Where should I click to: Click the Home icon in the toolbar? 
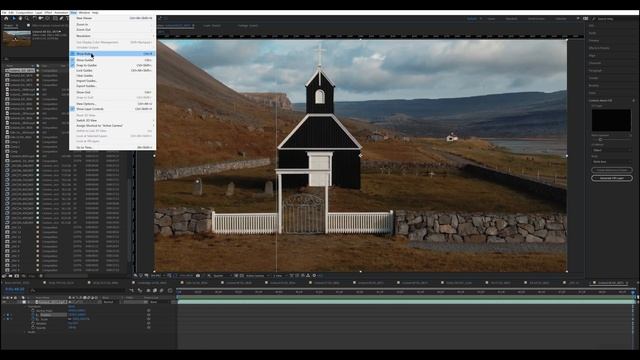click(x=6, y=18)
